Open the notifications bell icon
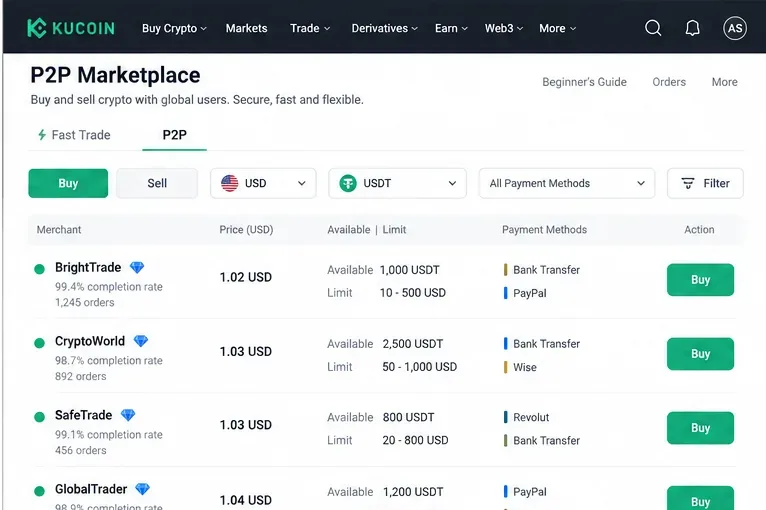Screen dimensions: 766x510 point(692,28)
